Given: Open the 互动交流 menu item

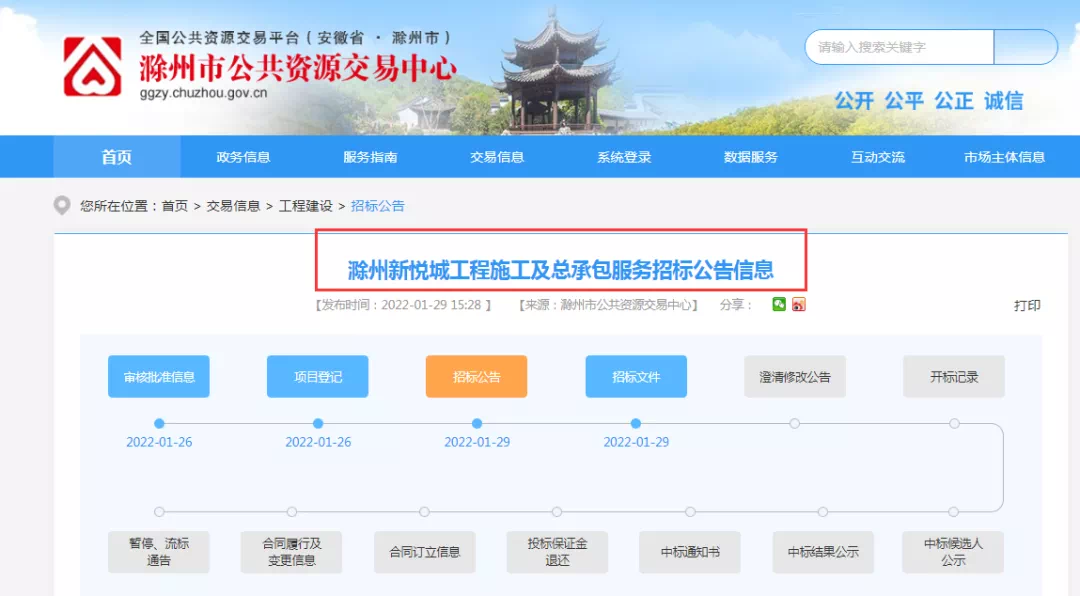Looking at the screenshot, I should [x=878, y=156].
